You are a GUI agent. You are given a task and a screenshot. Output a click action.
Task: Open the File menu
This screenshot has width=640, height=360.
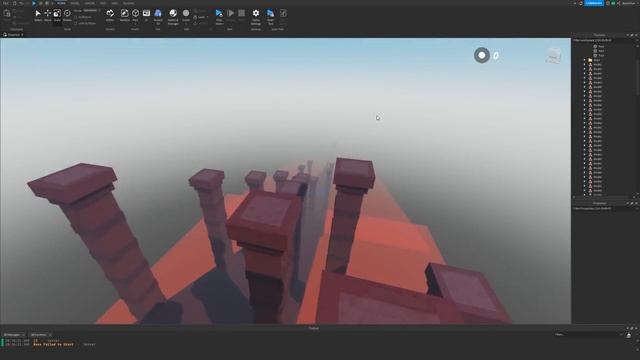pyautogui.click(x=5, y=3)
